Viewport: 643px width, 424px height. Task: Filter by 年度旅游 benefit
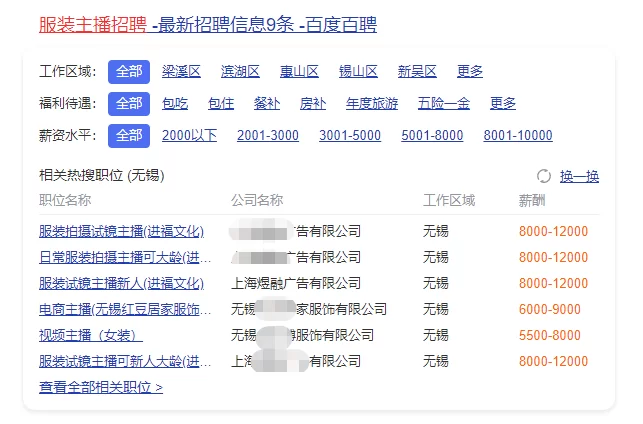372,103
